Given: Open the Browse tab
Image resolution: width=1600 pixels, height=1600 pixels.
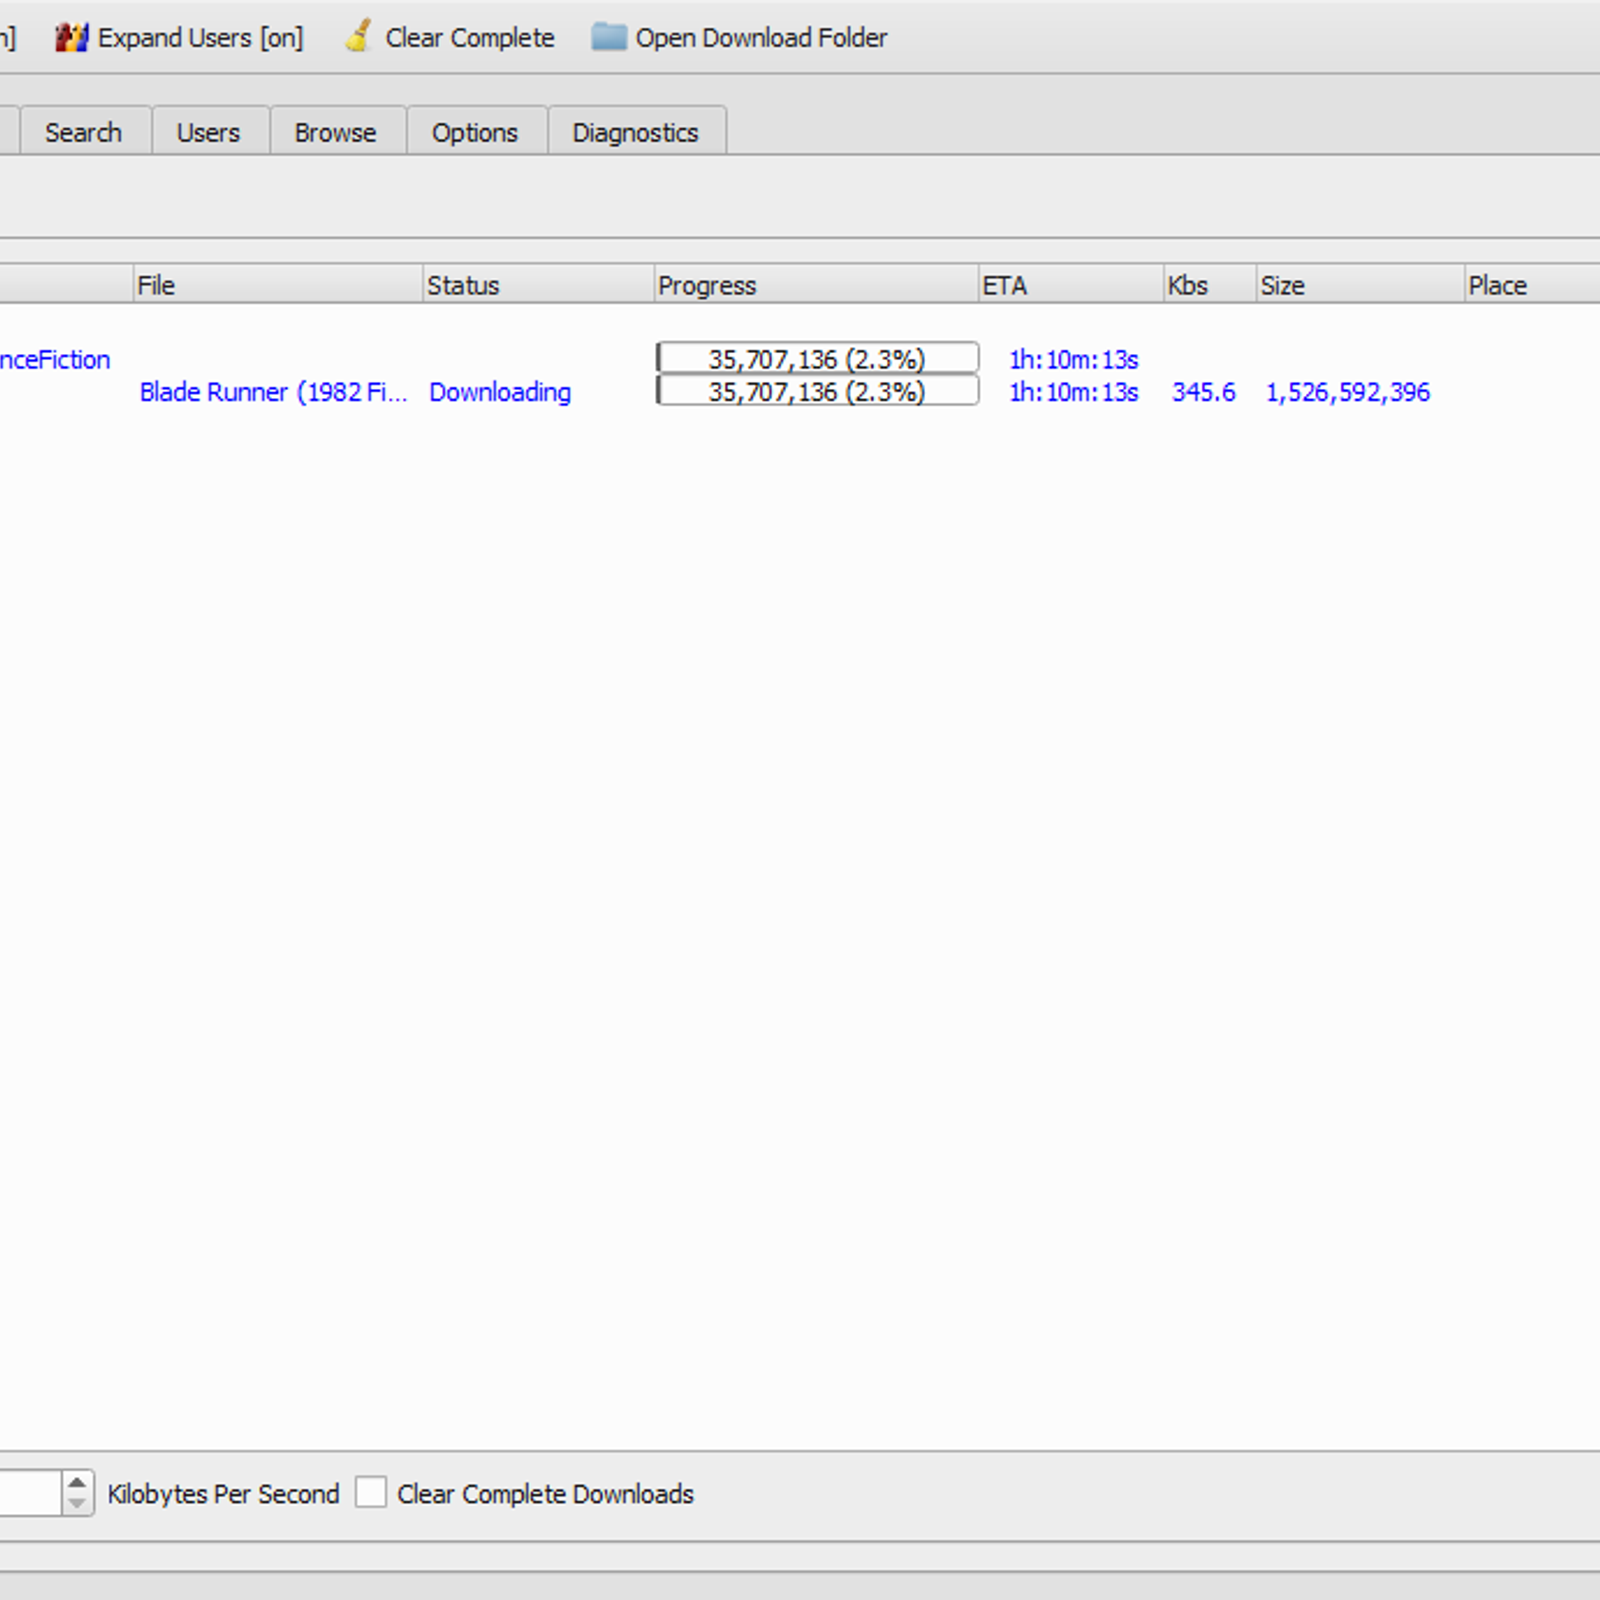Looking at the screenshot, I should (336, 132).
